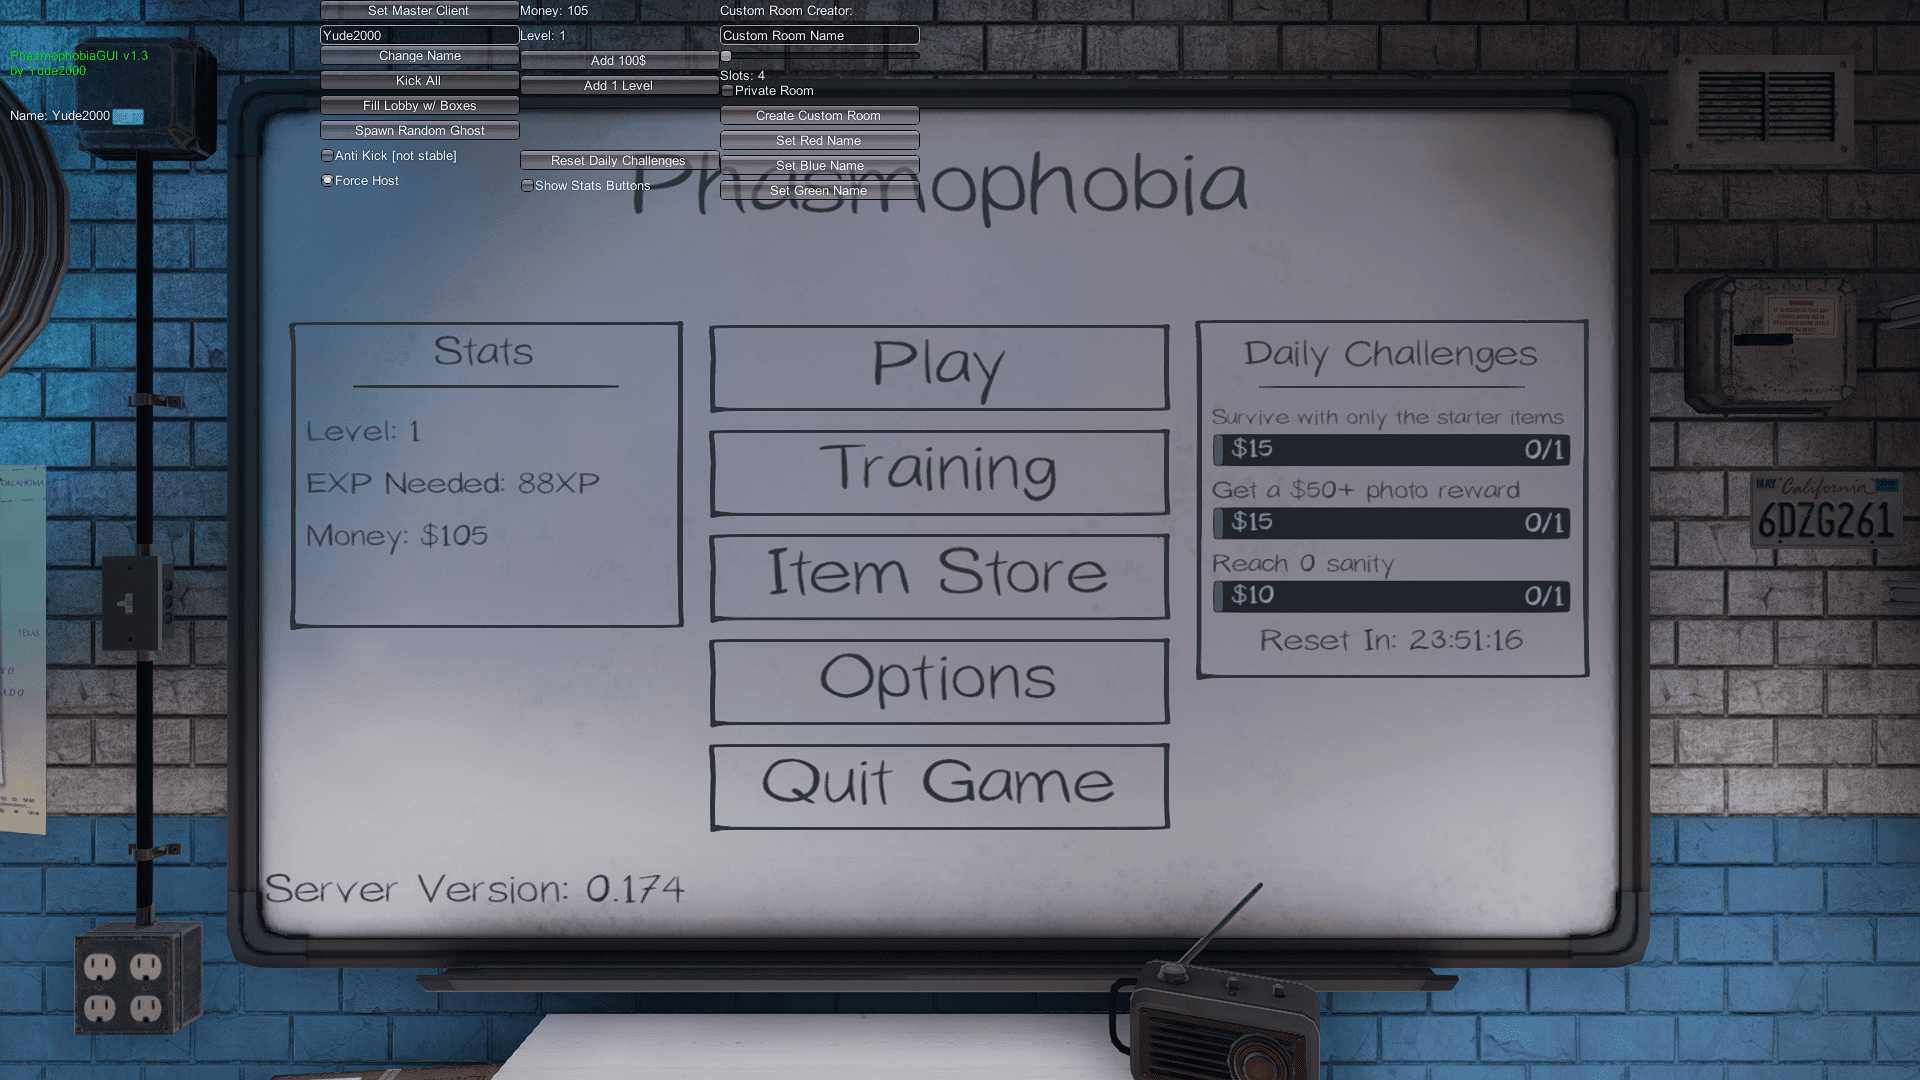The height and width of the screenshot is (1080, 1920).
Task: Click the Play button to start game
Action: [939, 367]
